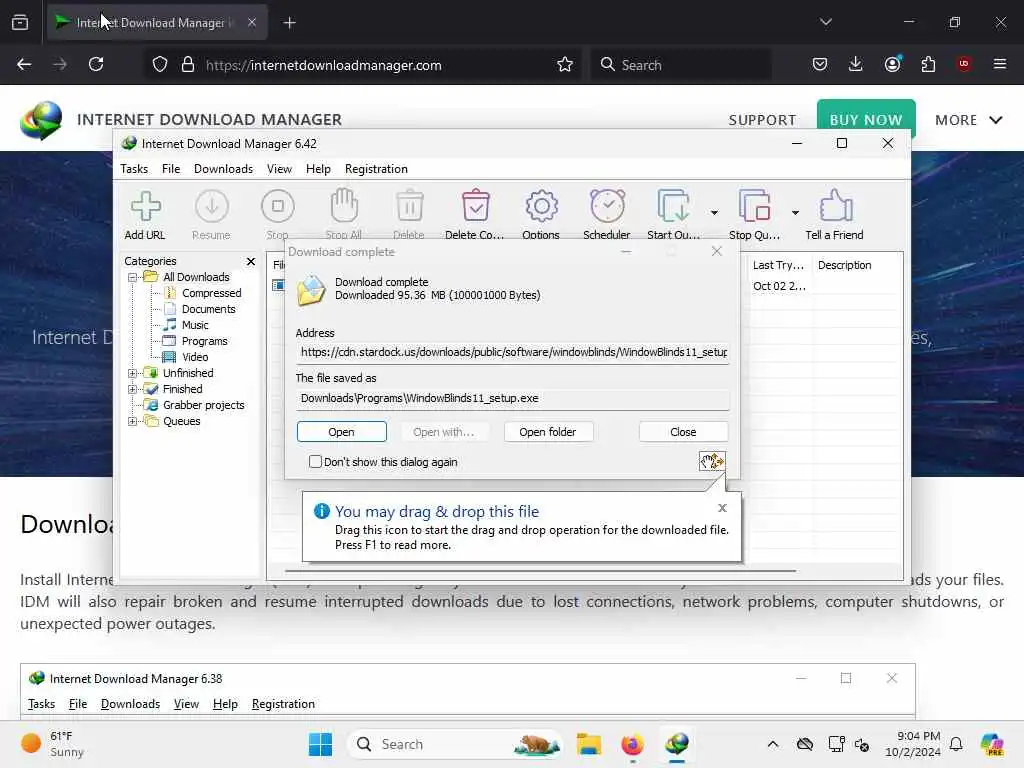Open Start Queue dropdown arrow

(x=714, y=213)
